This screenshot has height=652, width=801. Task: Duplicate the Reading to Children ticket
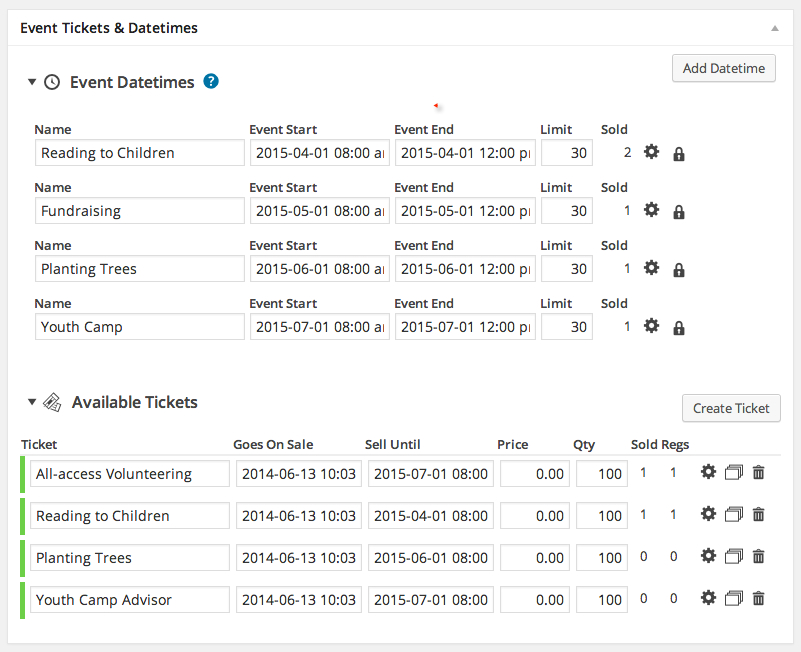click(x=734, y=514)
